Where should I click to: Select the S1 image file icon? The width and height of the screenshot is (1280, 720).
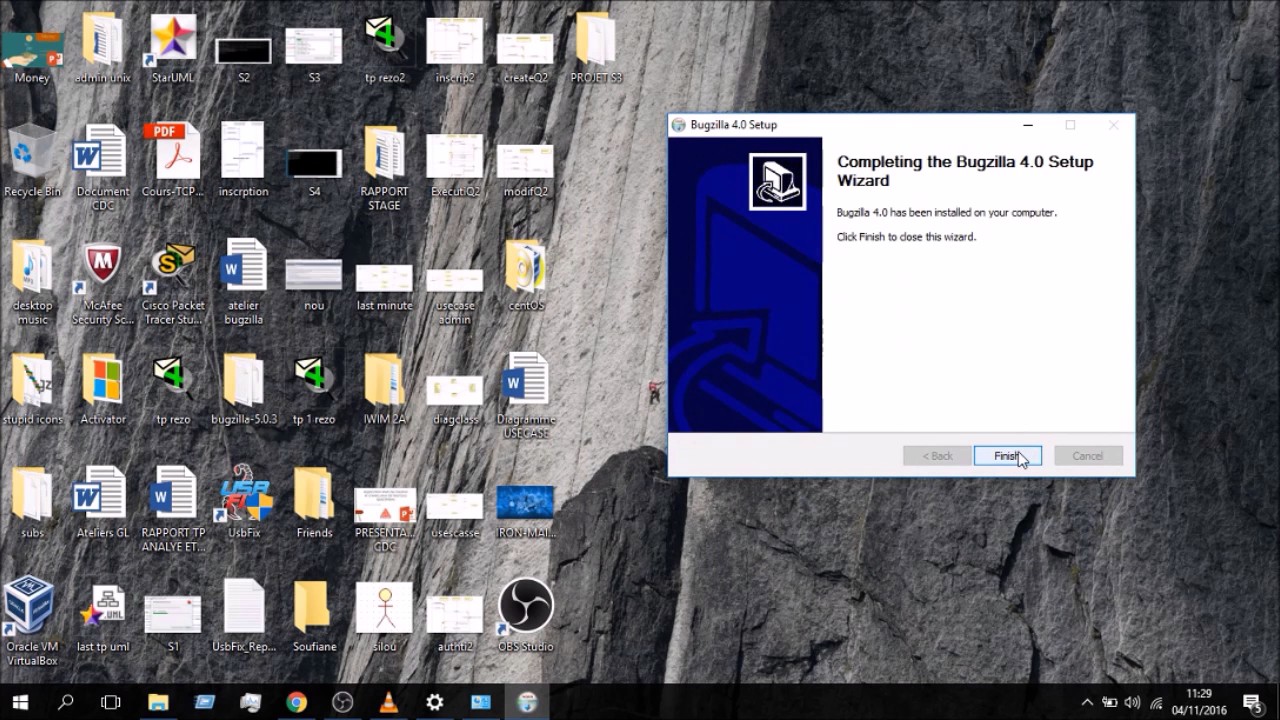pos(173,625)
